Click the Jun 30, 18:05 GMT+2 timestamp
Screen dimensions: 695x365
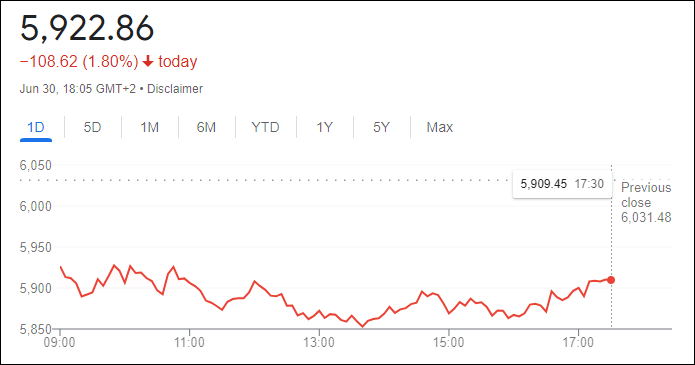point(78,89)
